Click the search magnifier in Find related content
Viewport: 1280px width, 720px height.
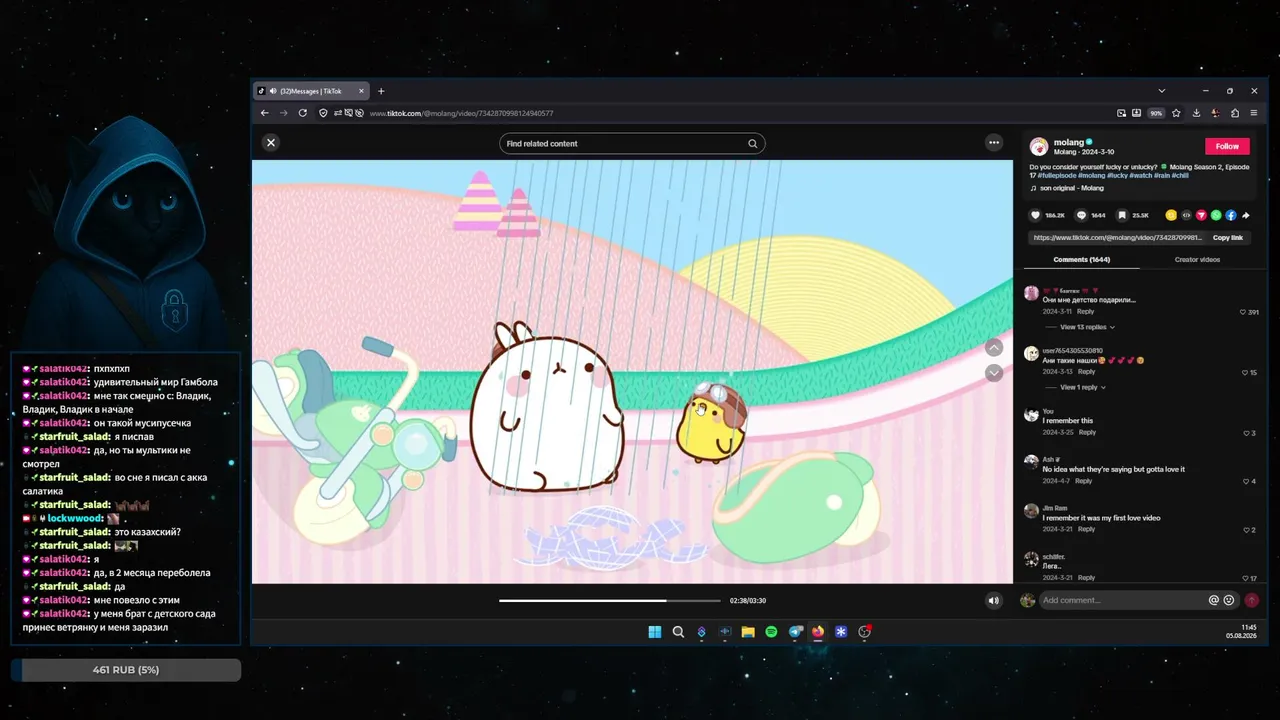pyautogui.click(x=752, y=144)
